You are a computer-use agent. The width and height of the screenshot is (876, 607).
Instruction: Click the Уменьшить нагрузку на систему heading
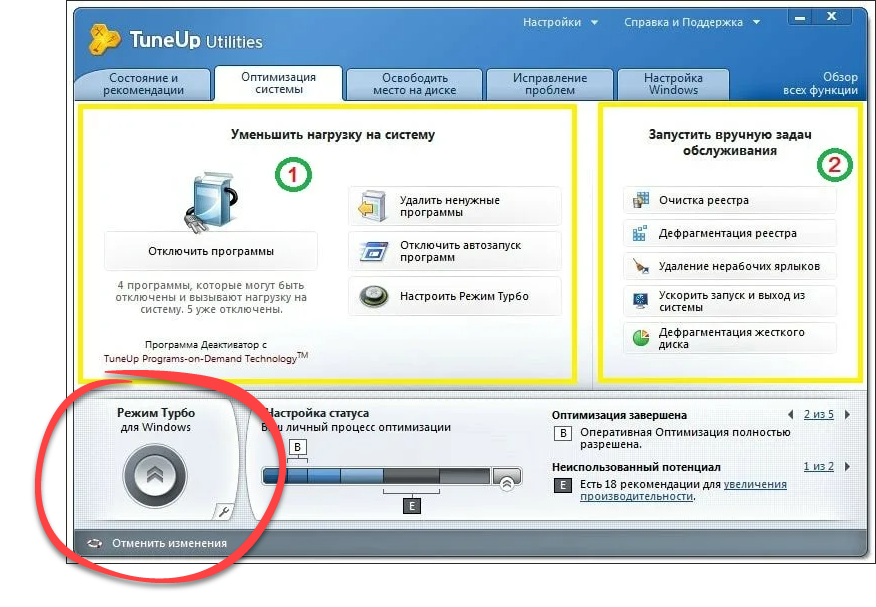click(333, 135)
